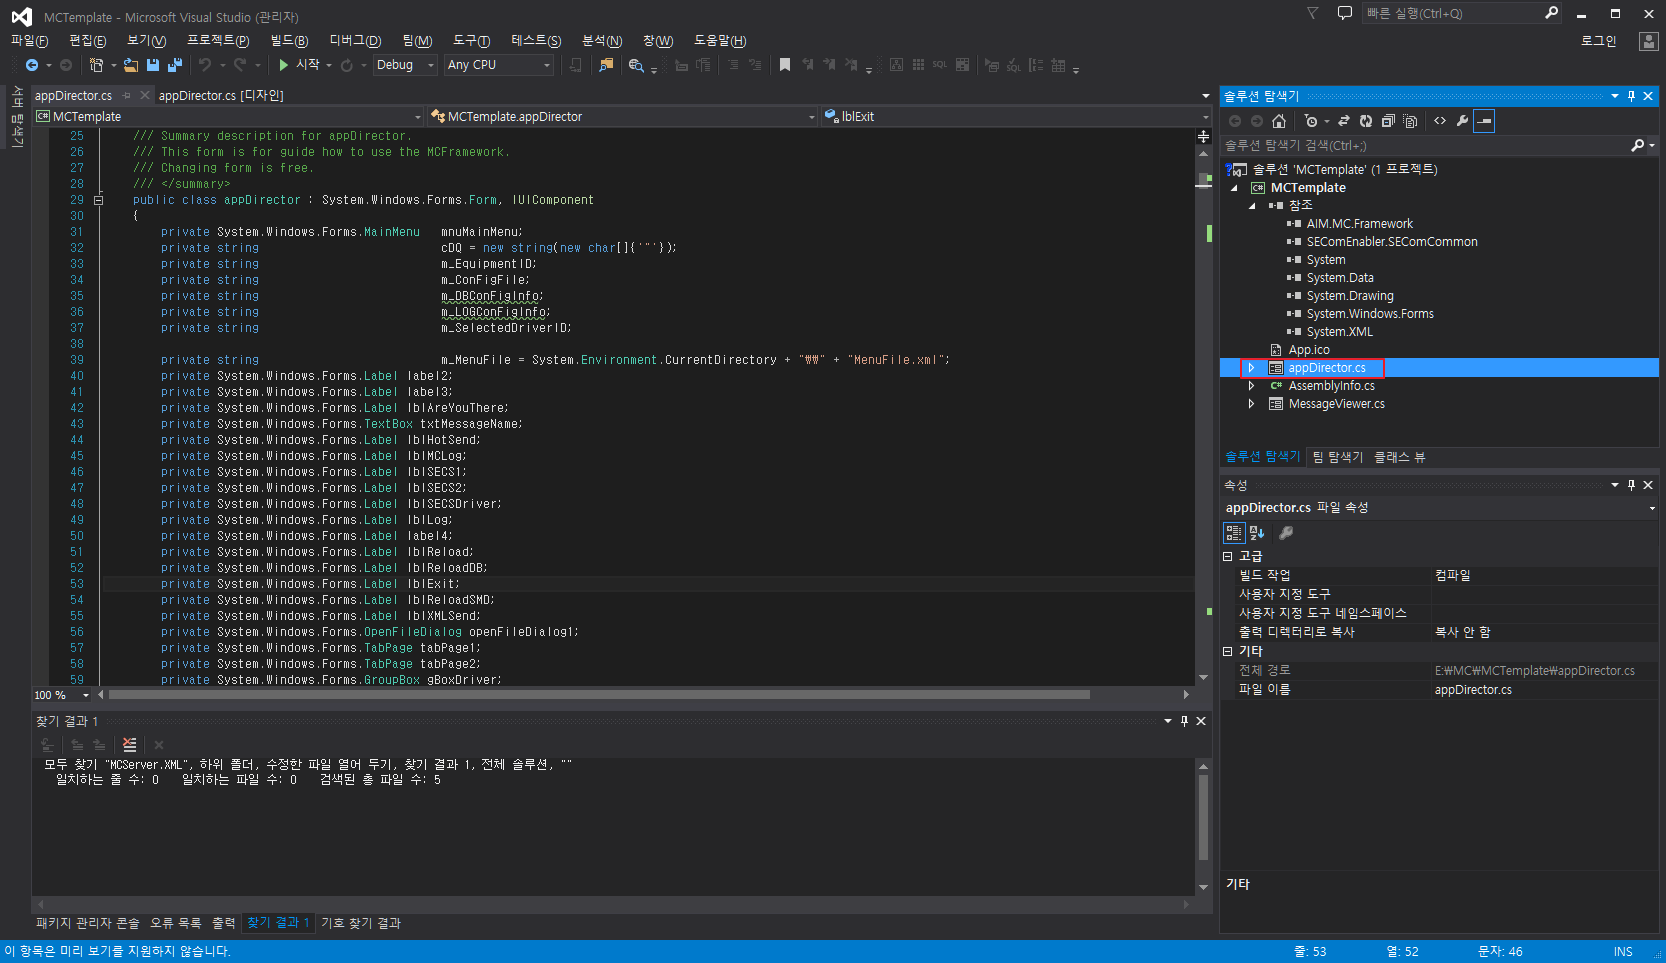Viewport: 1666px width, 963px height.
Task: View code via the <> icon
Action: coord(1440,121)
